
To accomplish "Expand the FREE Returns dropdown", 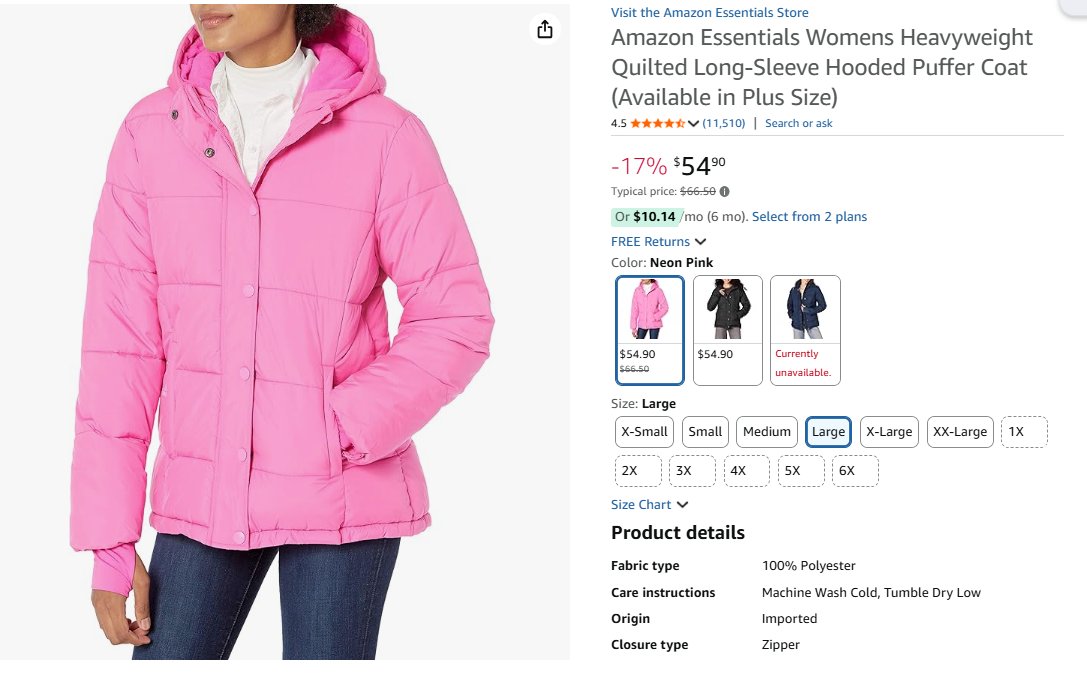I will pos(700,242).
